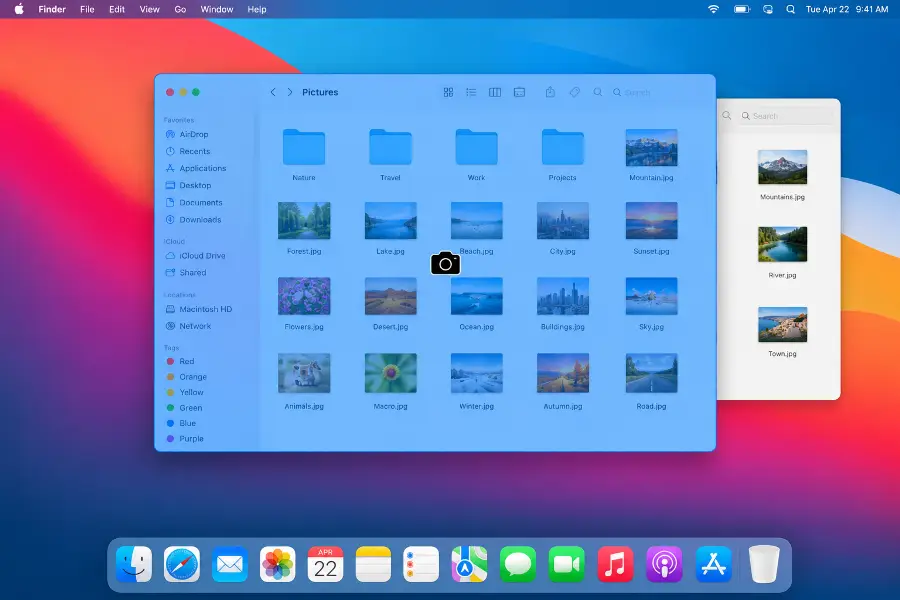Click the back window's Search field

coord(786,116)
